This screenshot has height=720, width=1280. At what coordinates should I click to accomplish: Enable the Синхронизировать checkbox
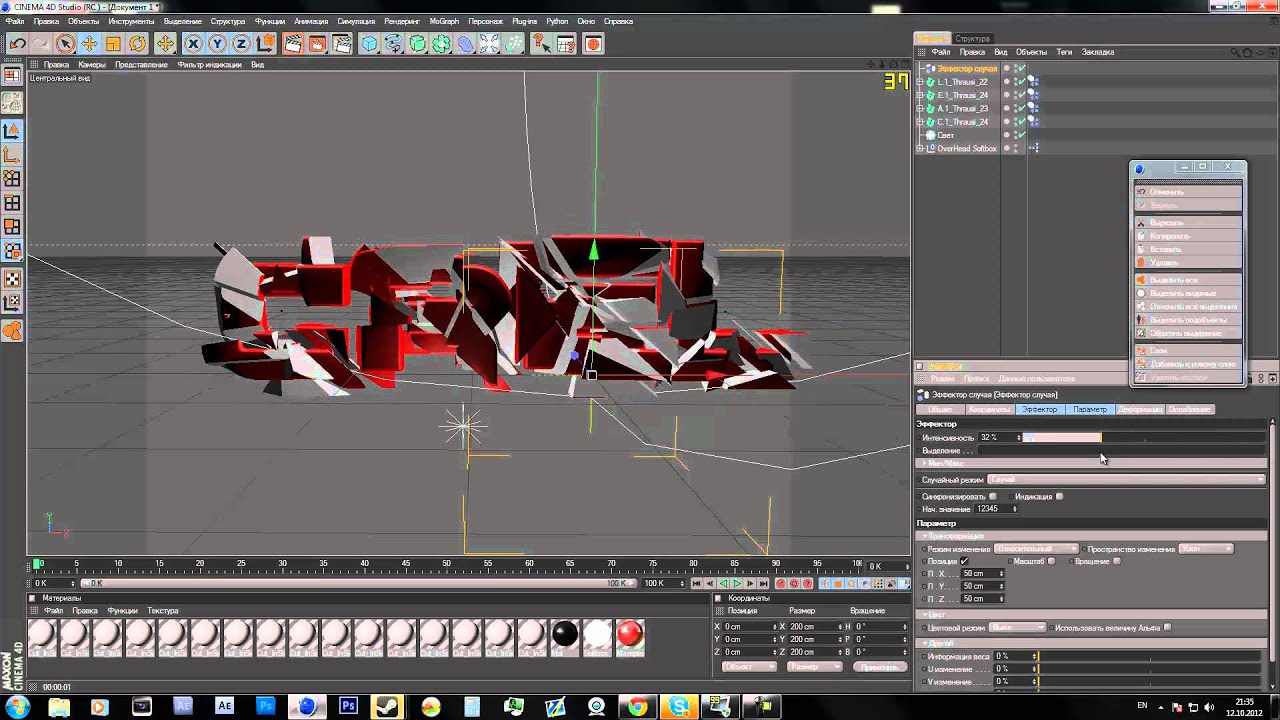coord(993,497)
